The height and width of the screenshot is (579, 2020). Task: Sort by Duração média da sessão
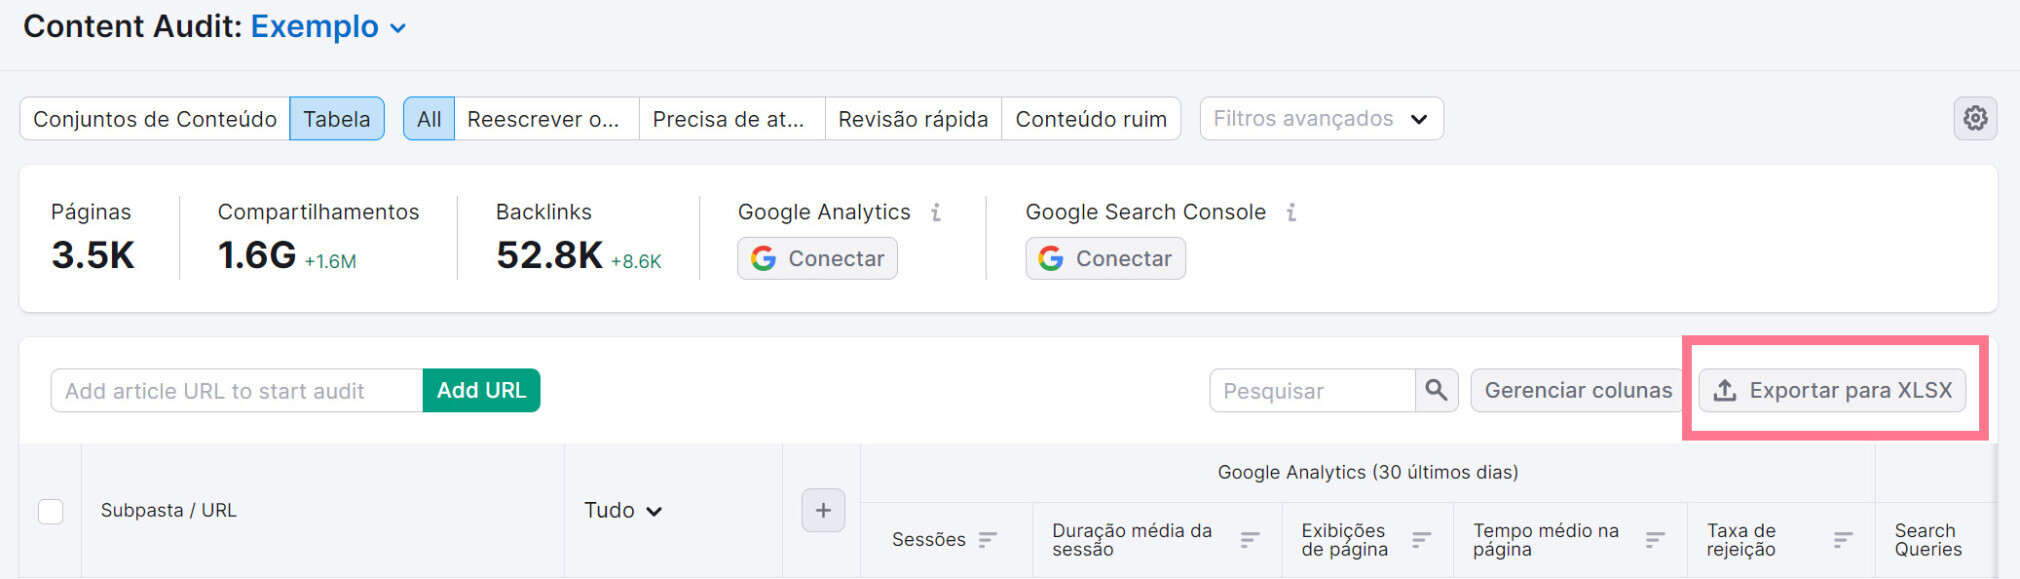click(x=1250, y=539)
